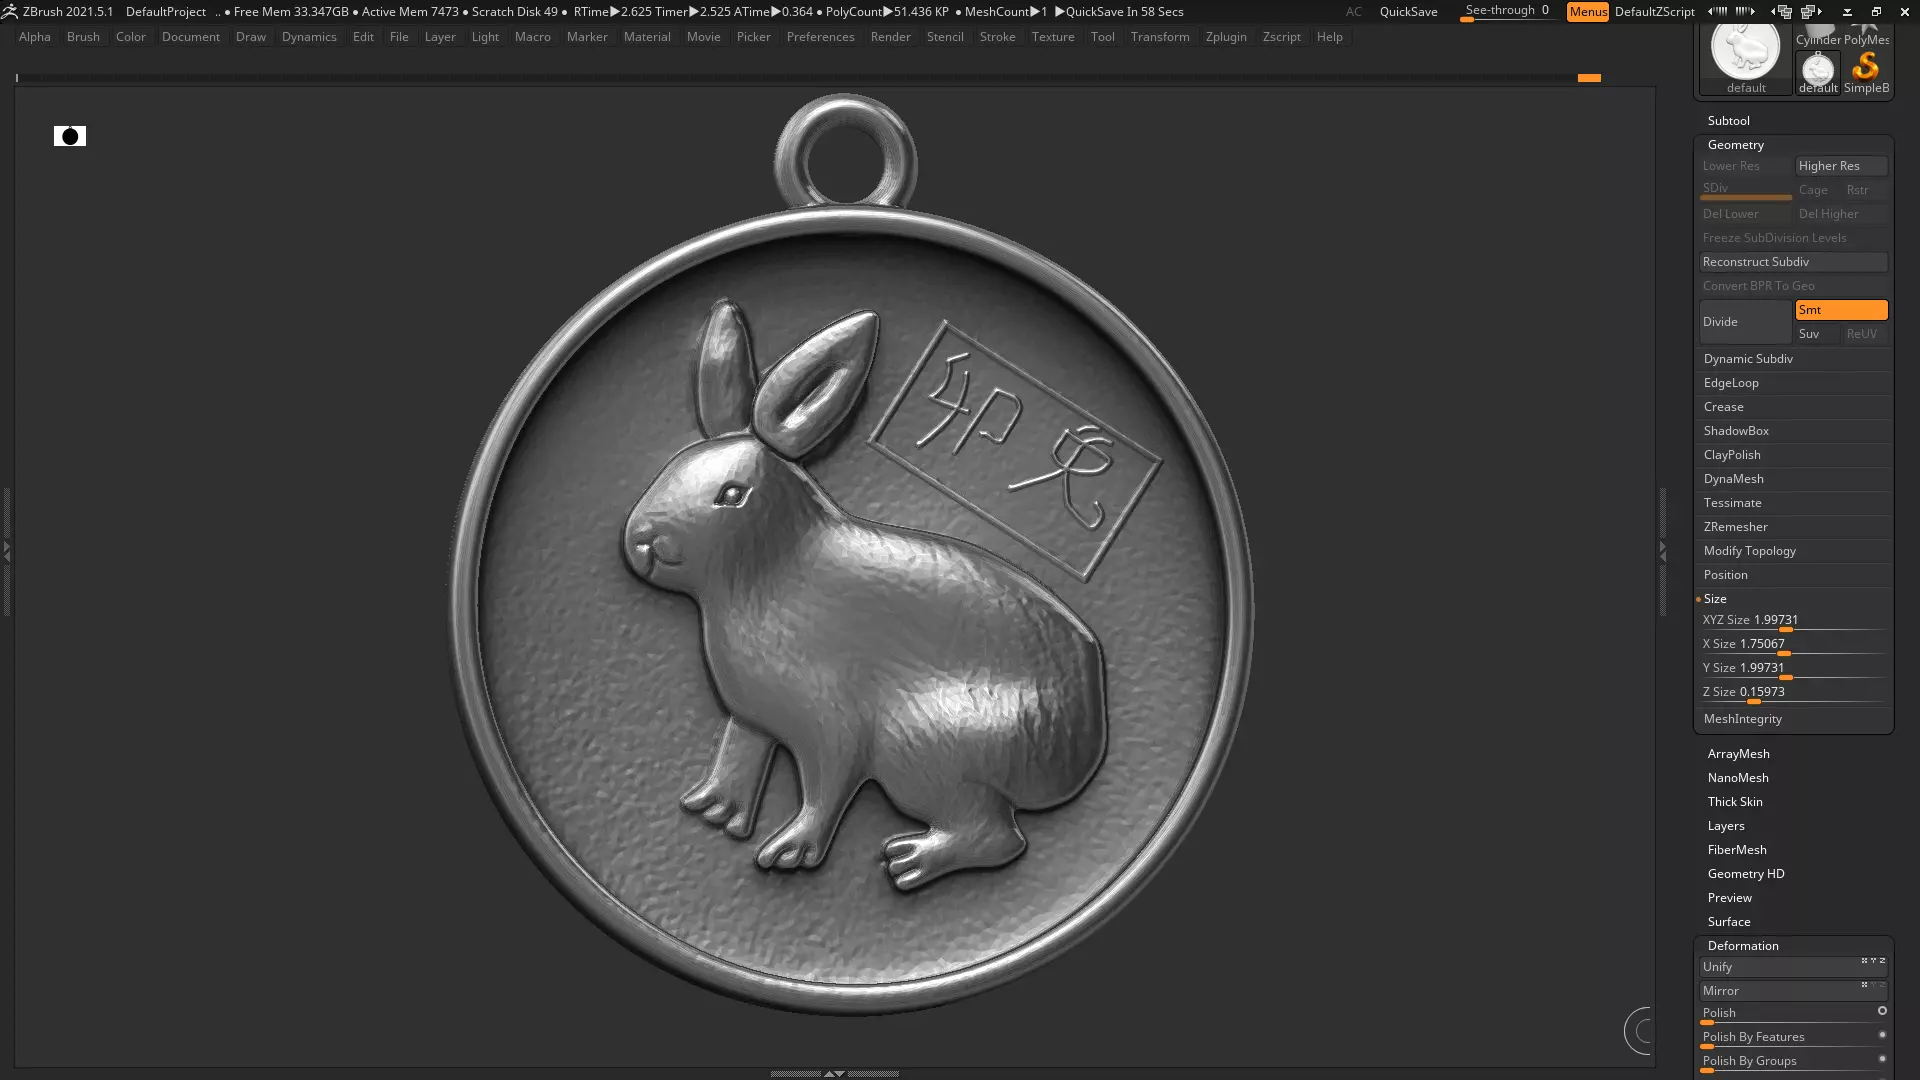
Task: Click the ZBrush logo icon in title bar
Action: [x=9, y=11]
